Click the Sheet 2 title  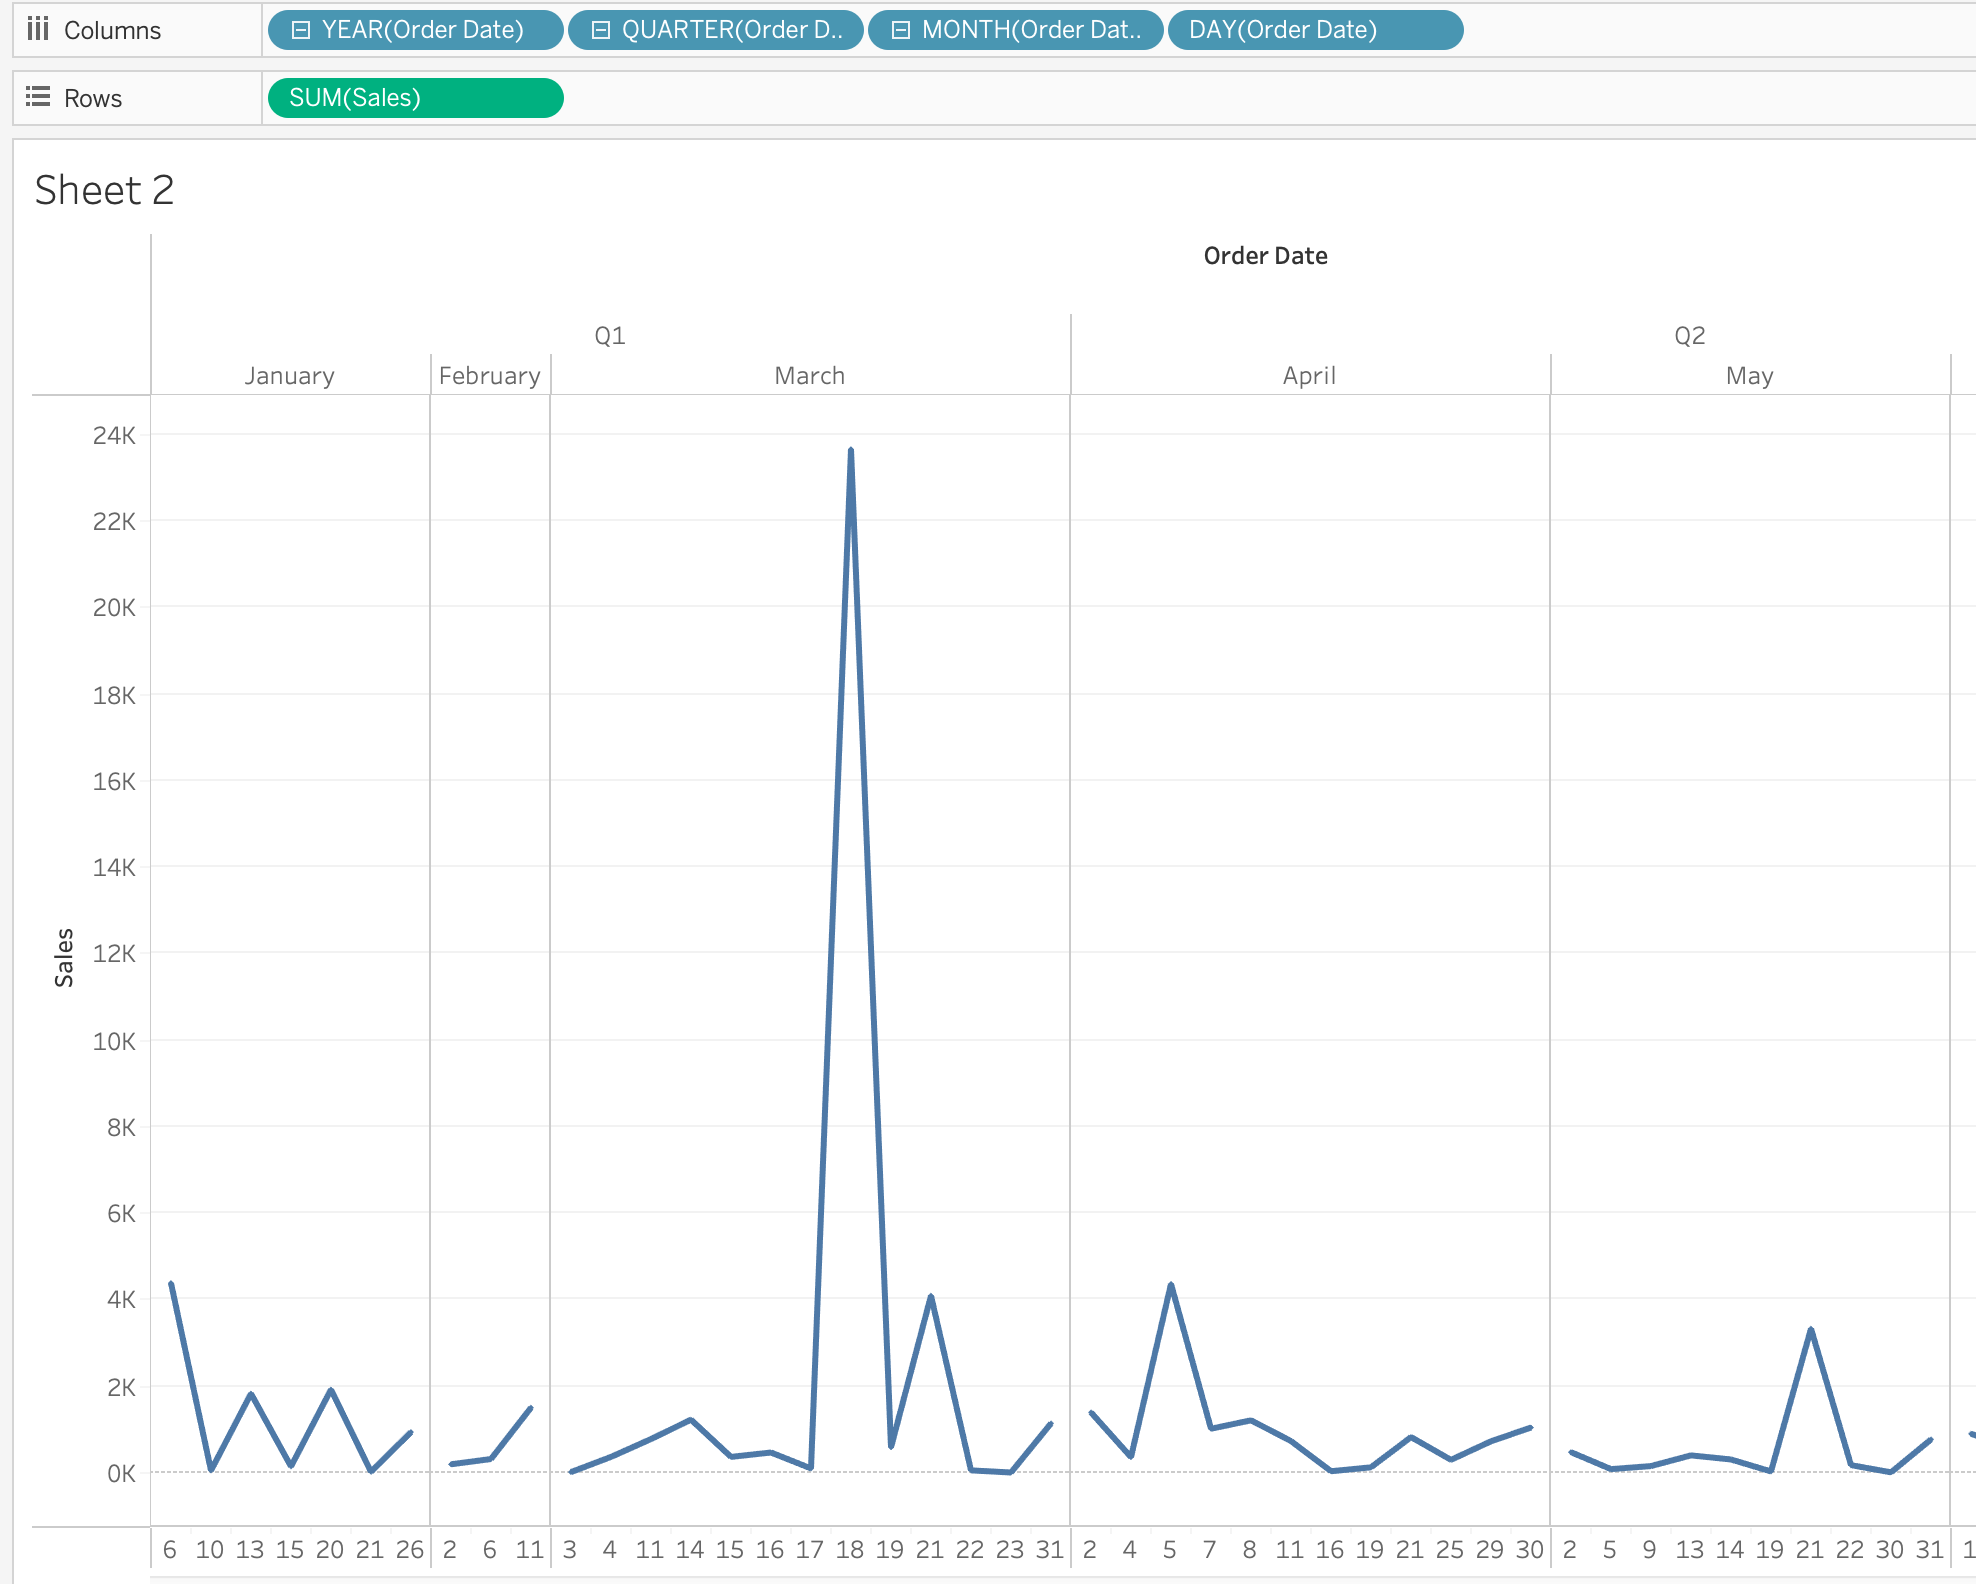(104, 190)
